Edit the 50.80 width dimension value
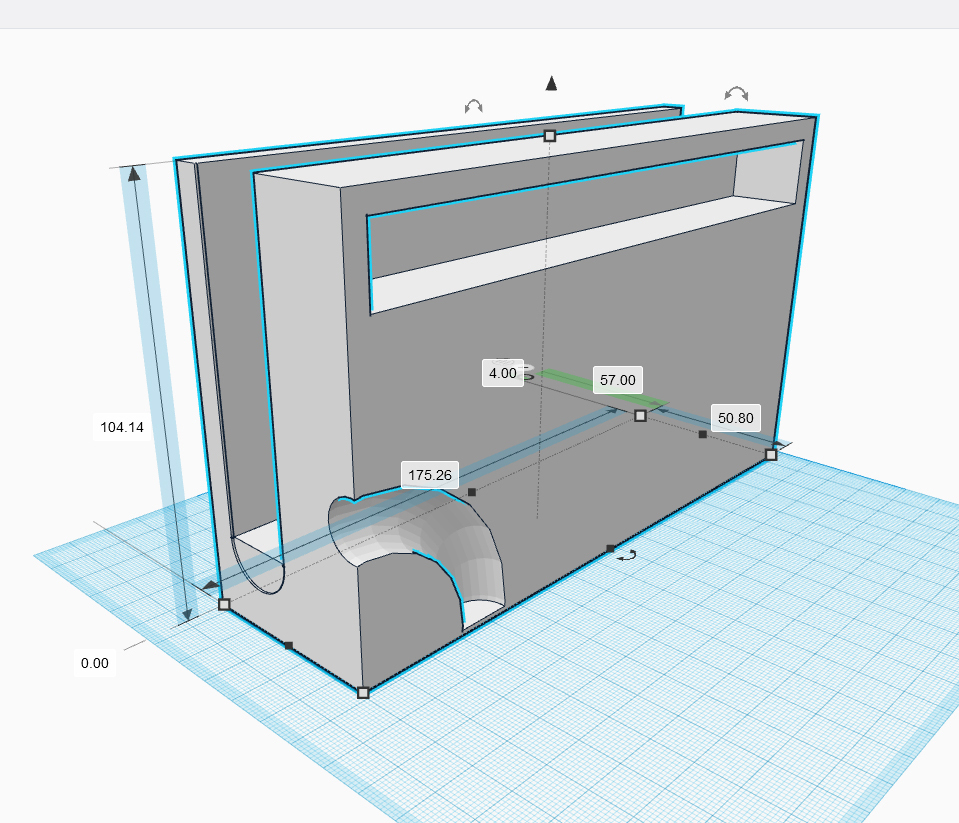The image size is (959, 823). click(x=735, y=418)
